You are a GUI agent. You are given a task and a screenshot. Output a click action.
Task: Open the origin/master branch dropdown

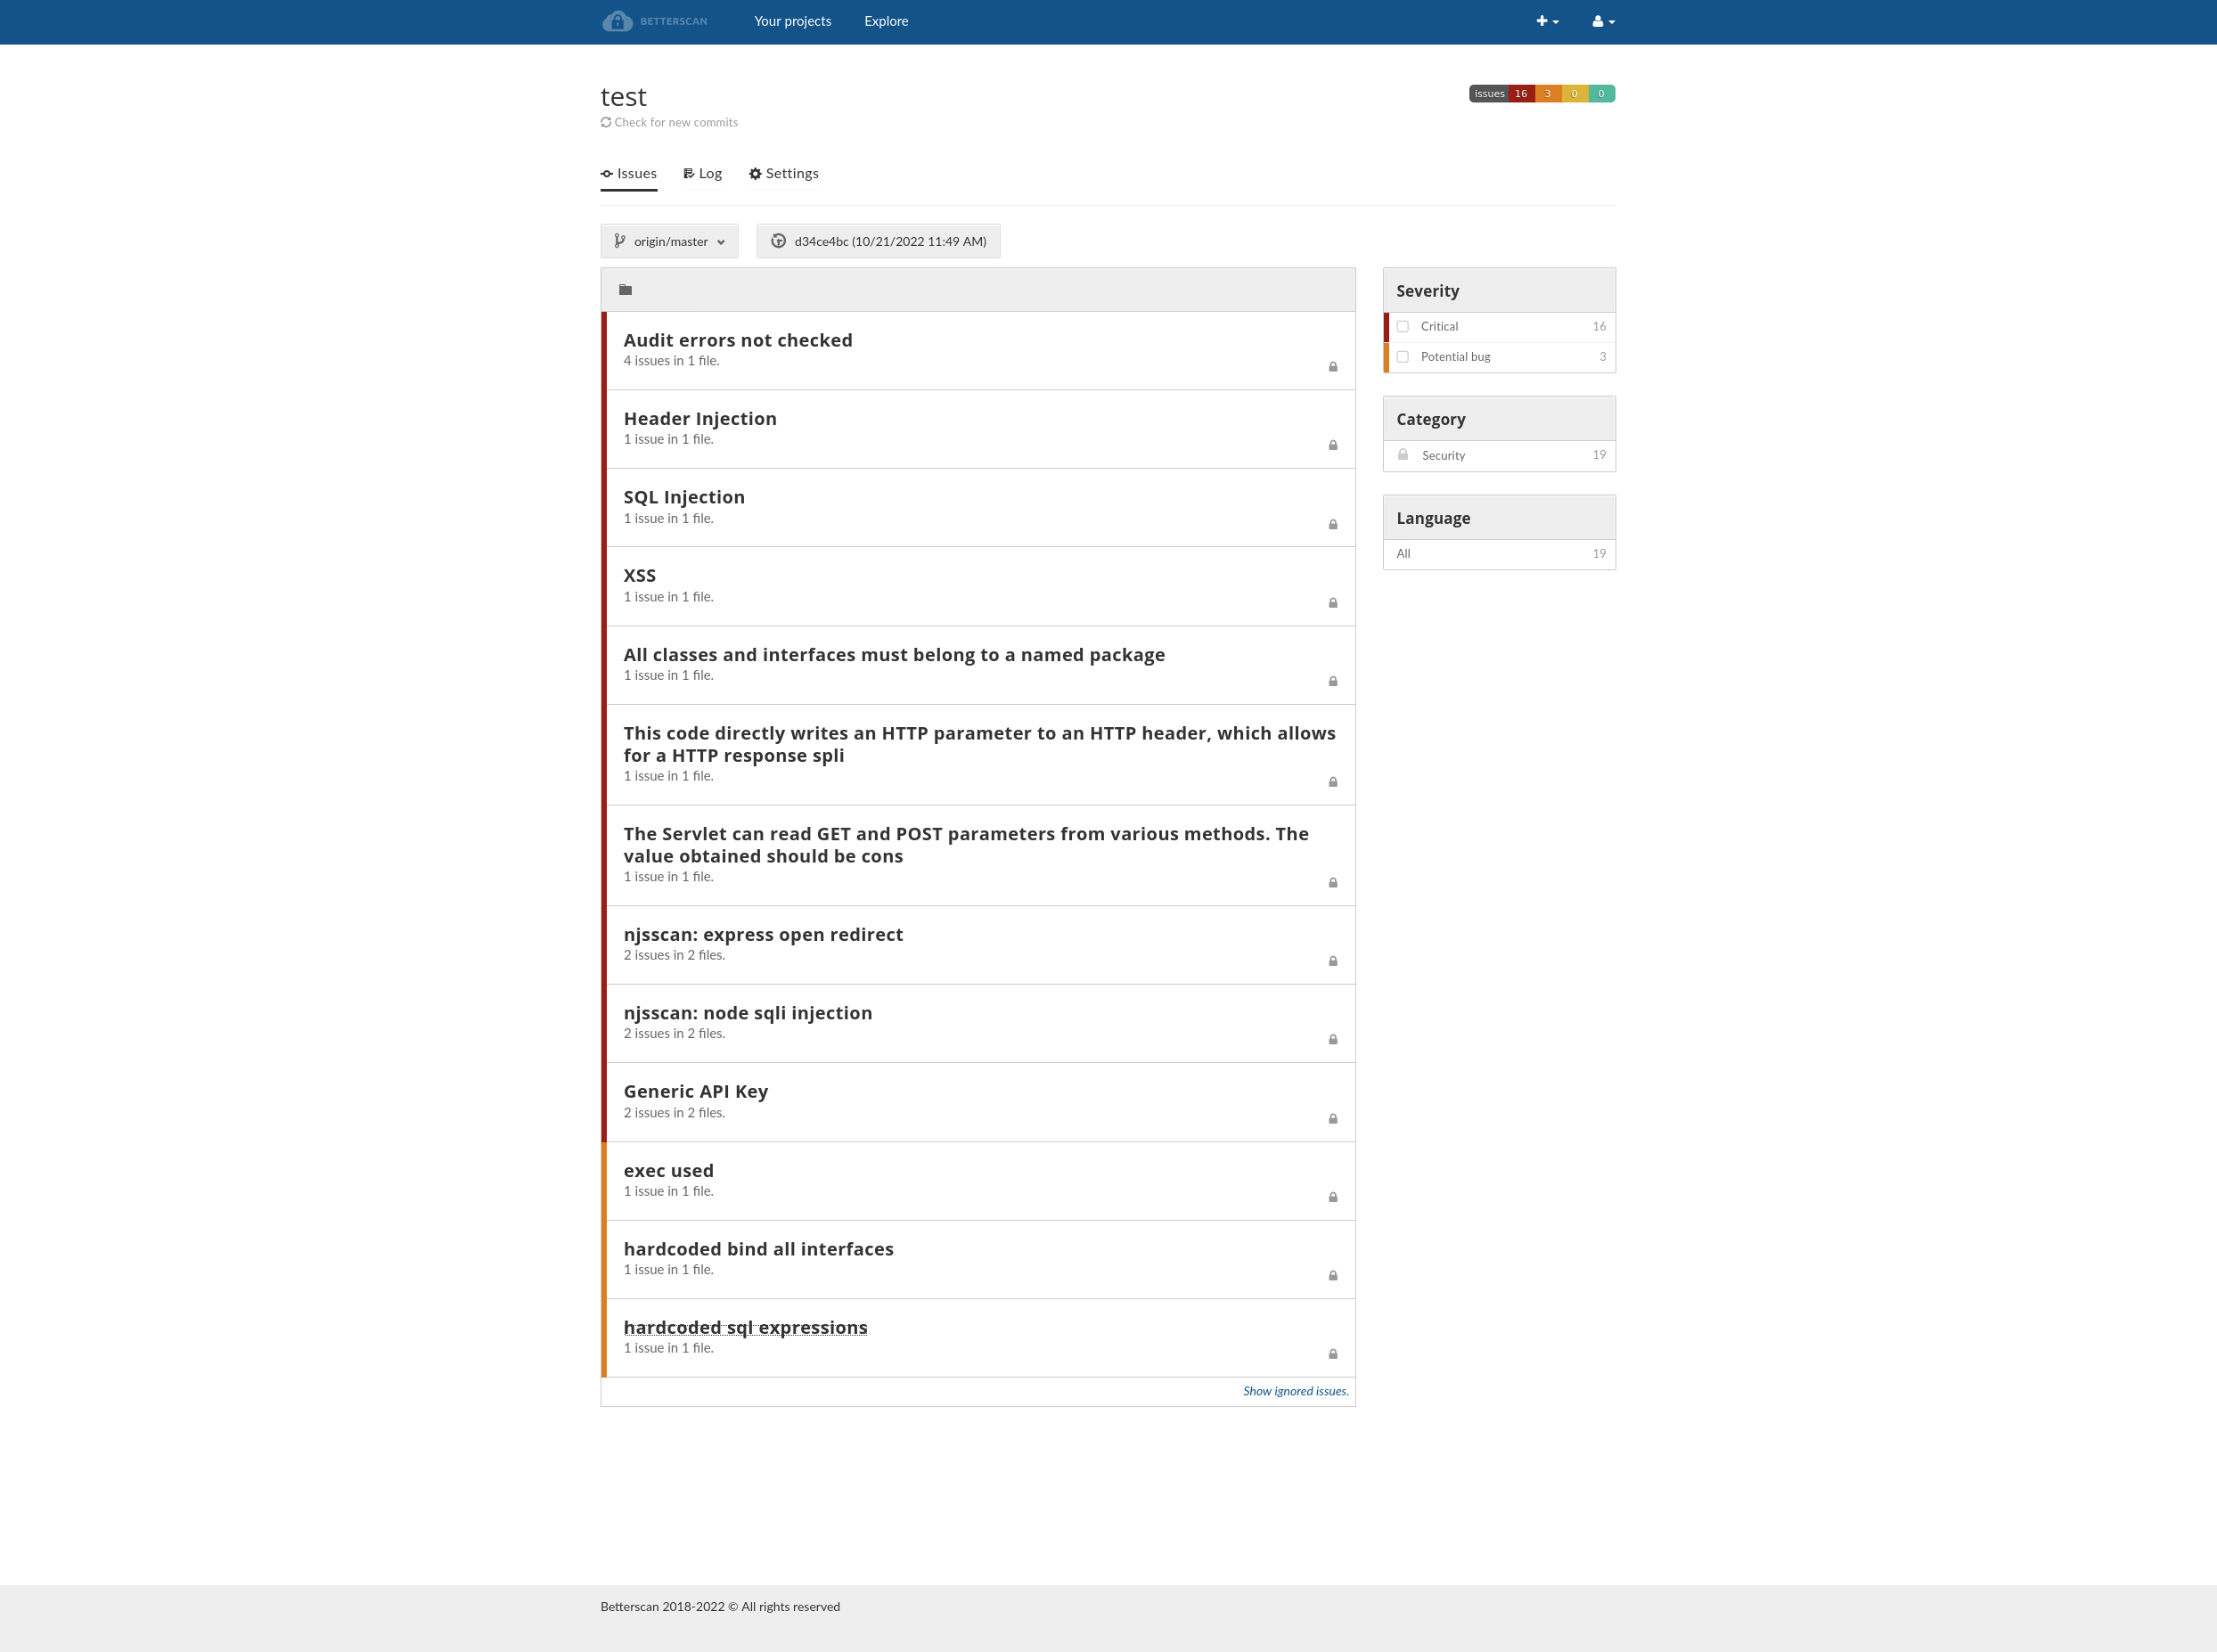tap(669, 241)
